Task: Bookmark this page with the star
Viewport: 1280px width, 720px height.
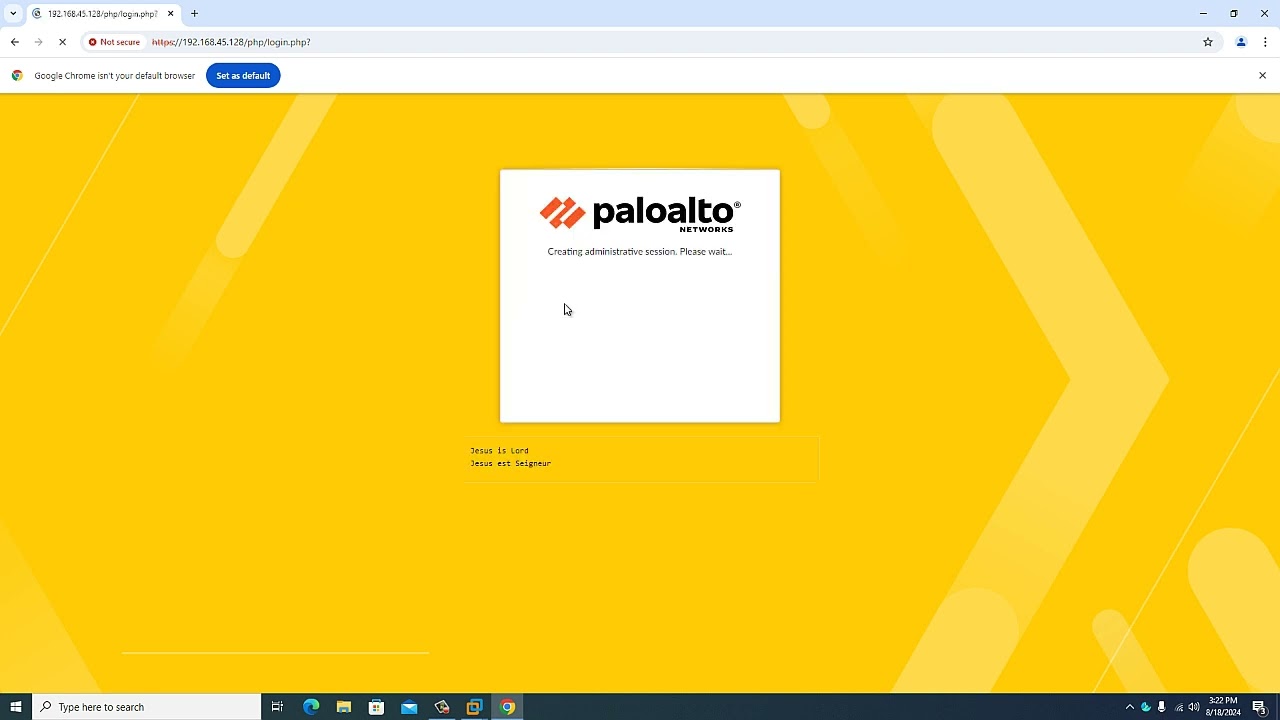Action: coord(1208,42)
